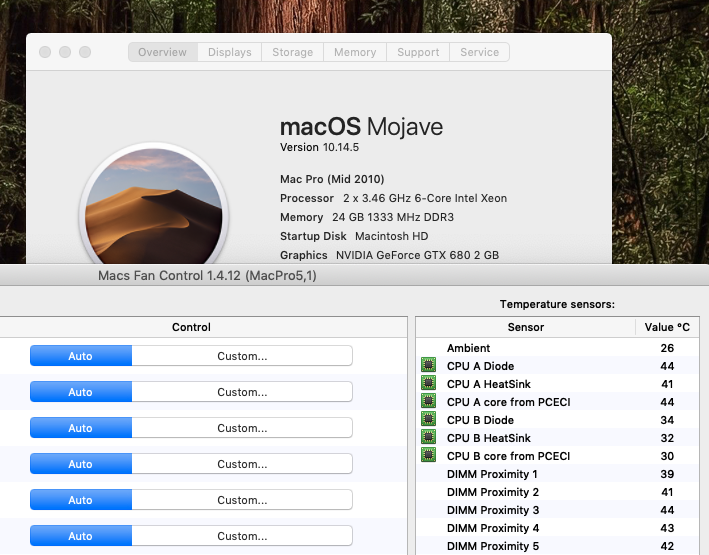Click the CPU B Diode chip icon

[x=428, y=419]
